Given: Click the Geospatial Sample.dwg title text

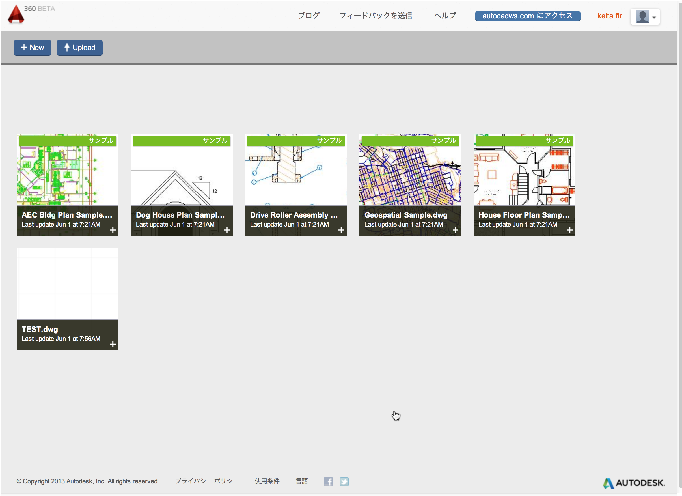Looking at the screenshot, I should [x=406, y=215].
